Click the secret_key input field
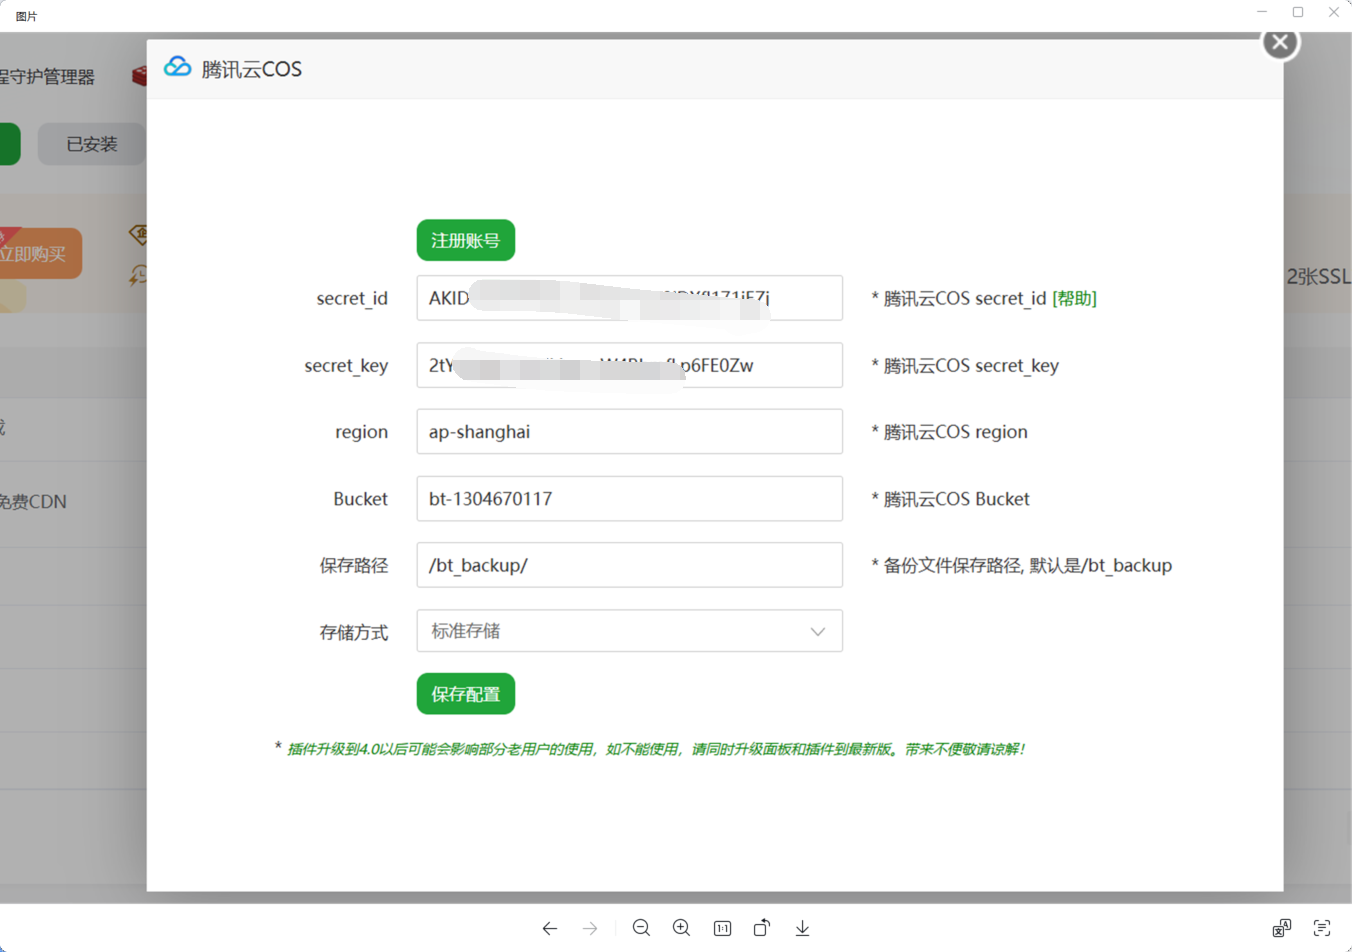The image size is (1352, 952). tap(629, 365)
